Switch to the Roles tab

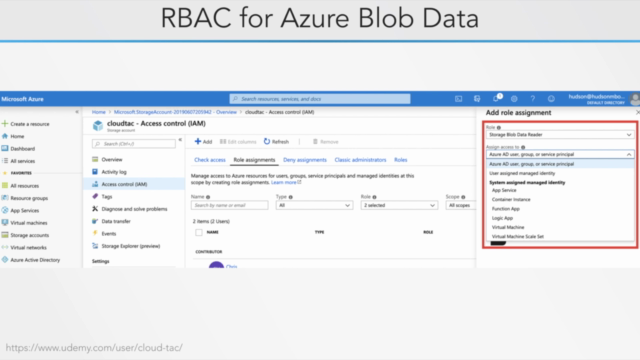tap(400, 160)
